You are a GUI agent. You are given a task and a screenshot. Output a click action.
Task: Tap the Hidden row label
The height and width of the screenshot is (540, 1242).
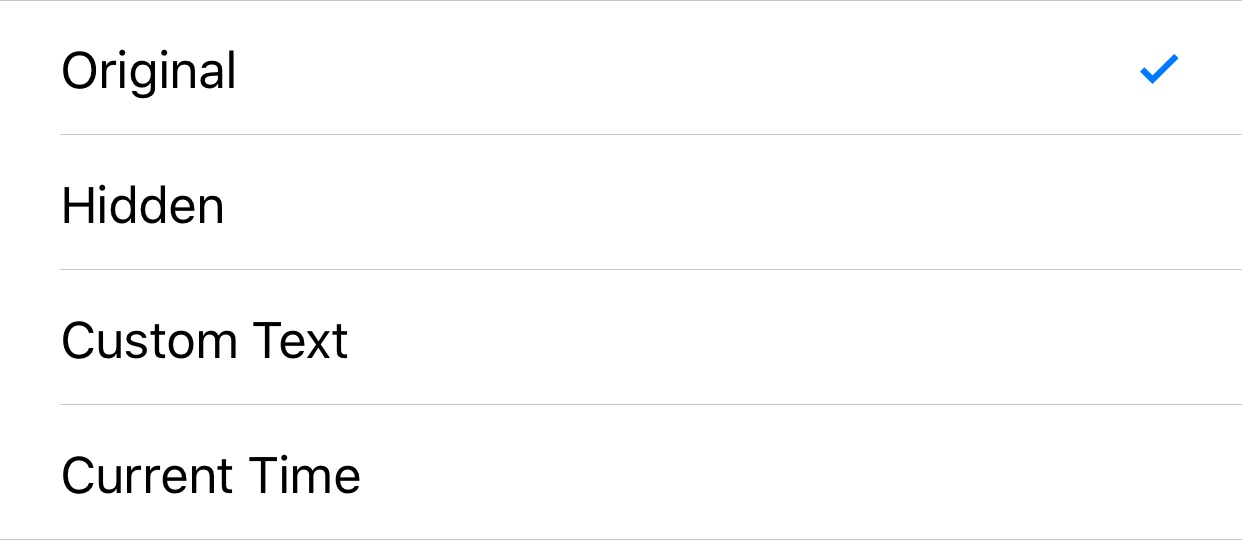click(143, 205)
